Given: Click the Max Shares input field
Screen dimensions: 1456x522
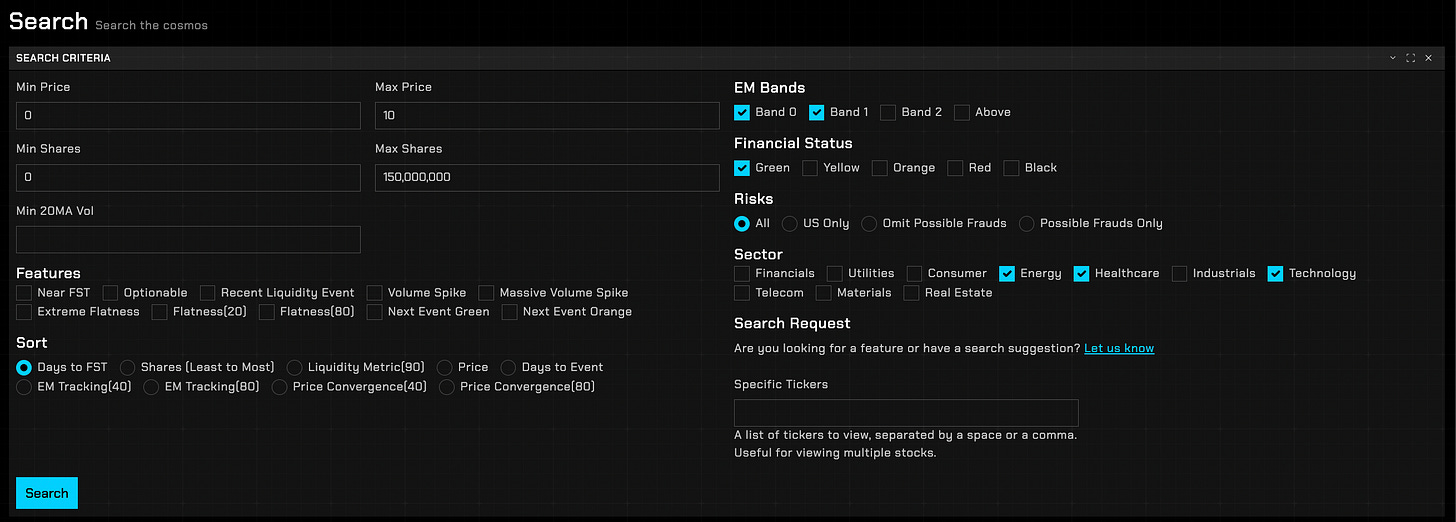Looking at the screenshot, I should pos(547,177).
